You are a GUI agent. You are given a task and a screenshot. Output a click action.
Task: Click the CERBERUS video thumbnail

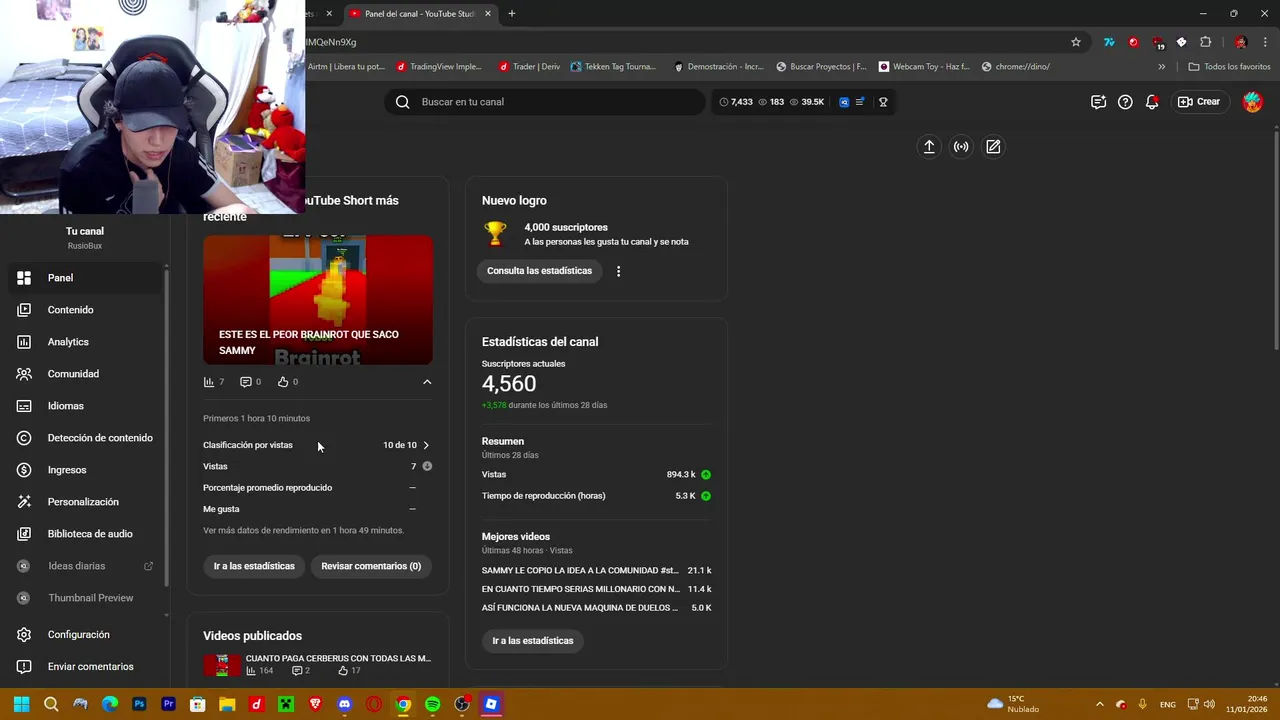pos(222,665)
